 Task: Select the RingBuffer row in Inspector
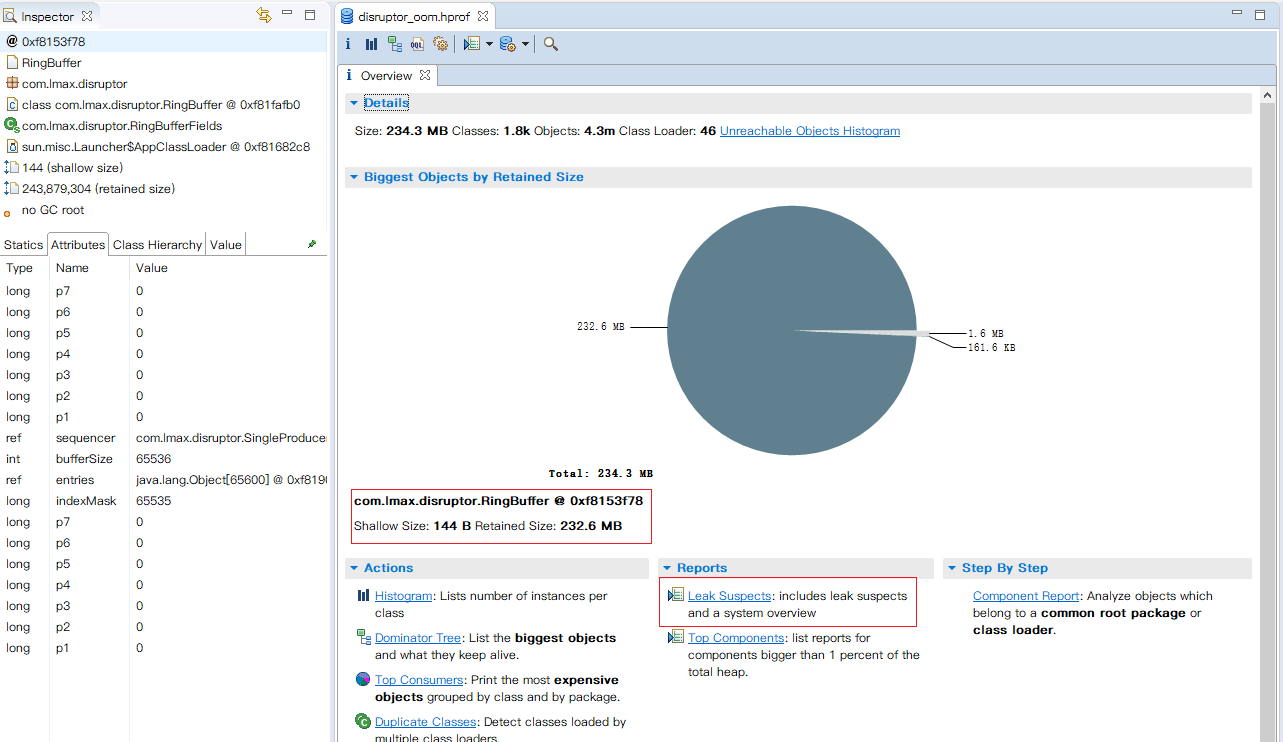[164, 62]
